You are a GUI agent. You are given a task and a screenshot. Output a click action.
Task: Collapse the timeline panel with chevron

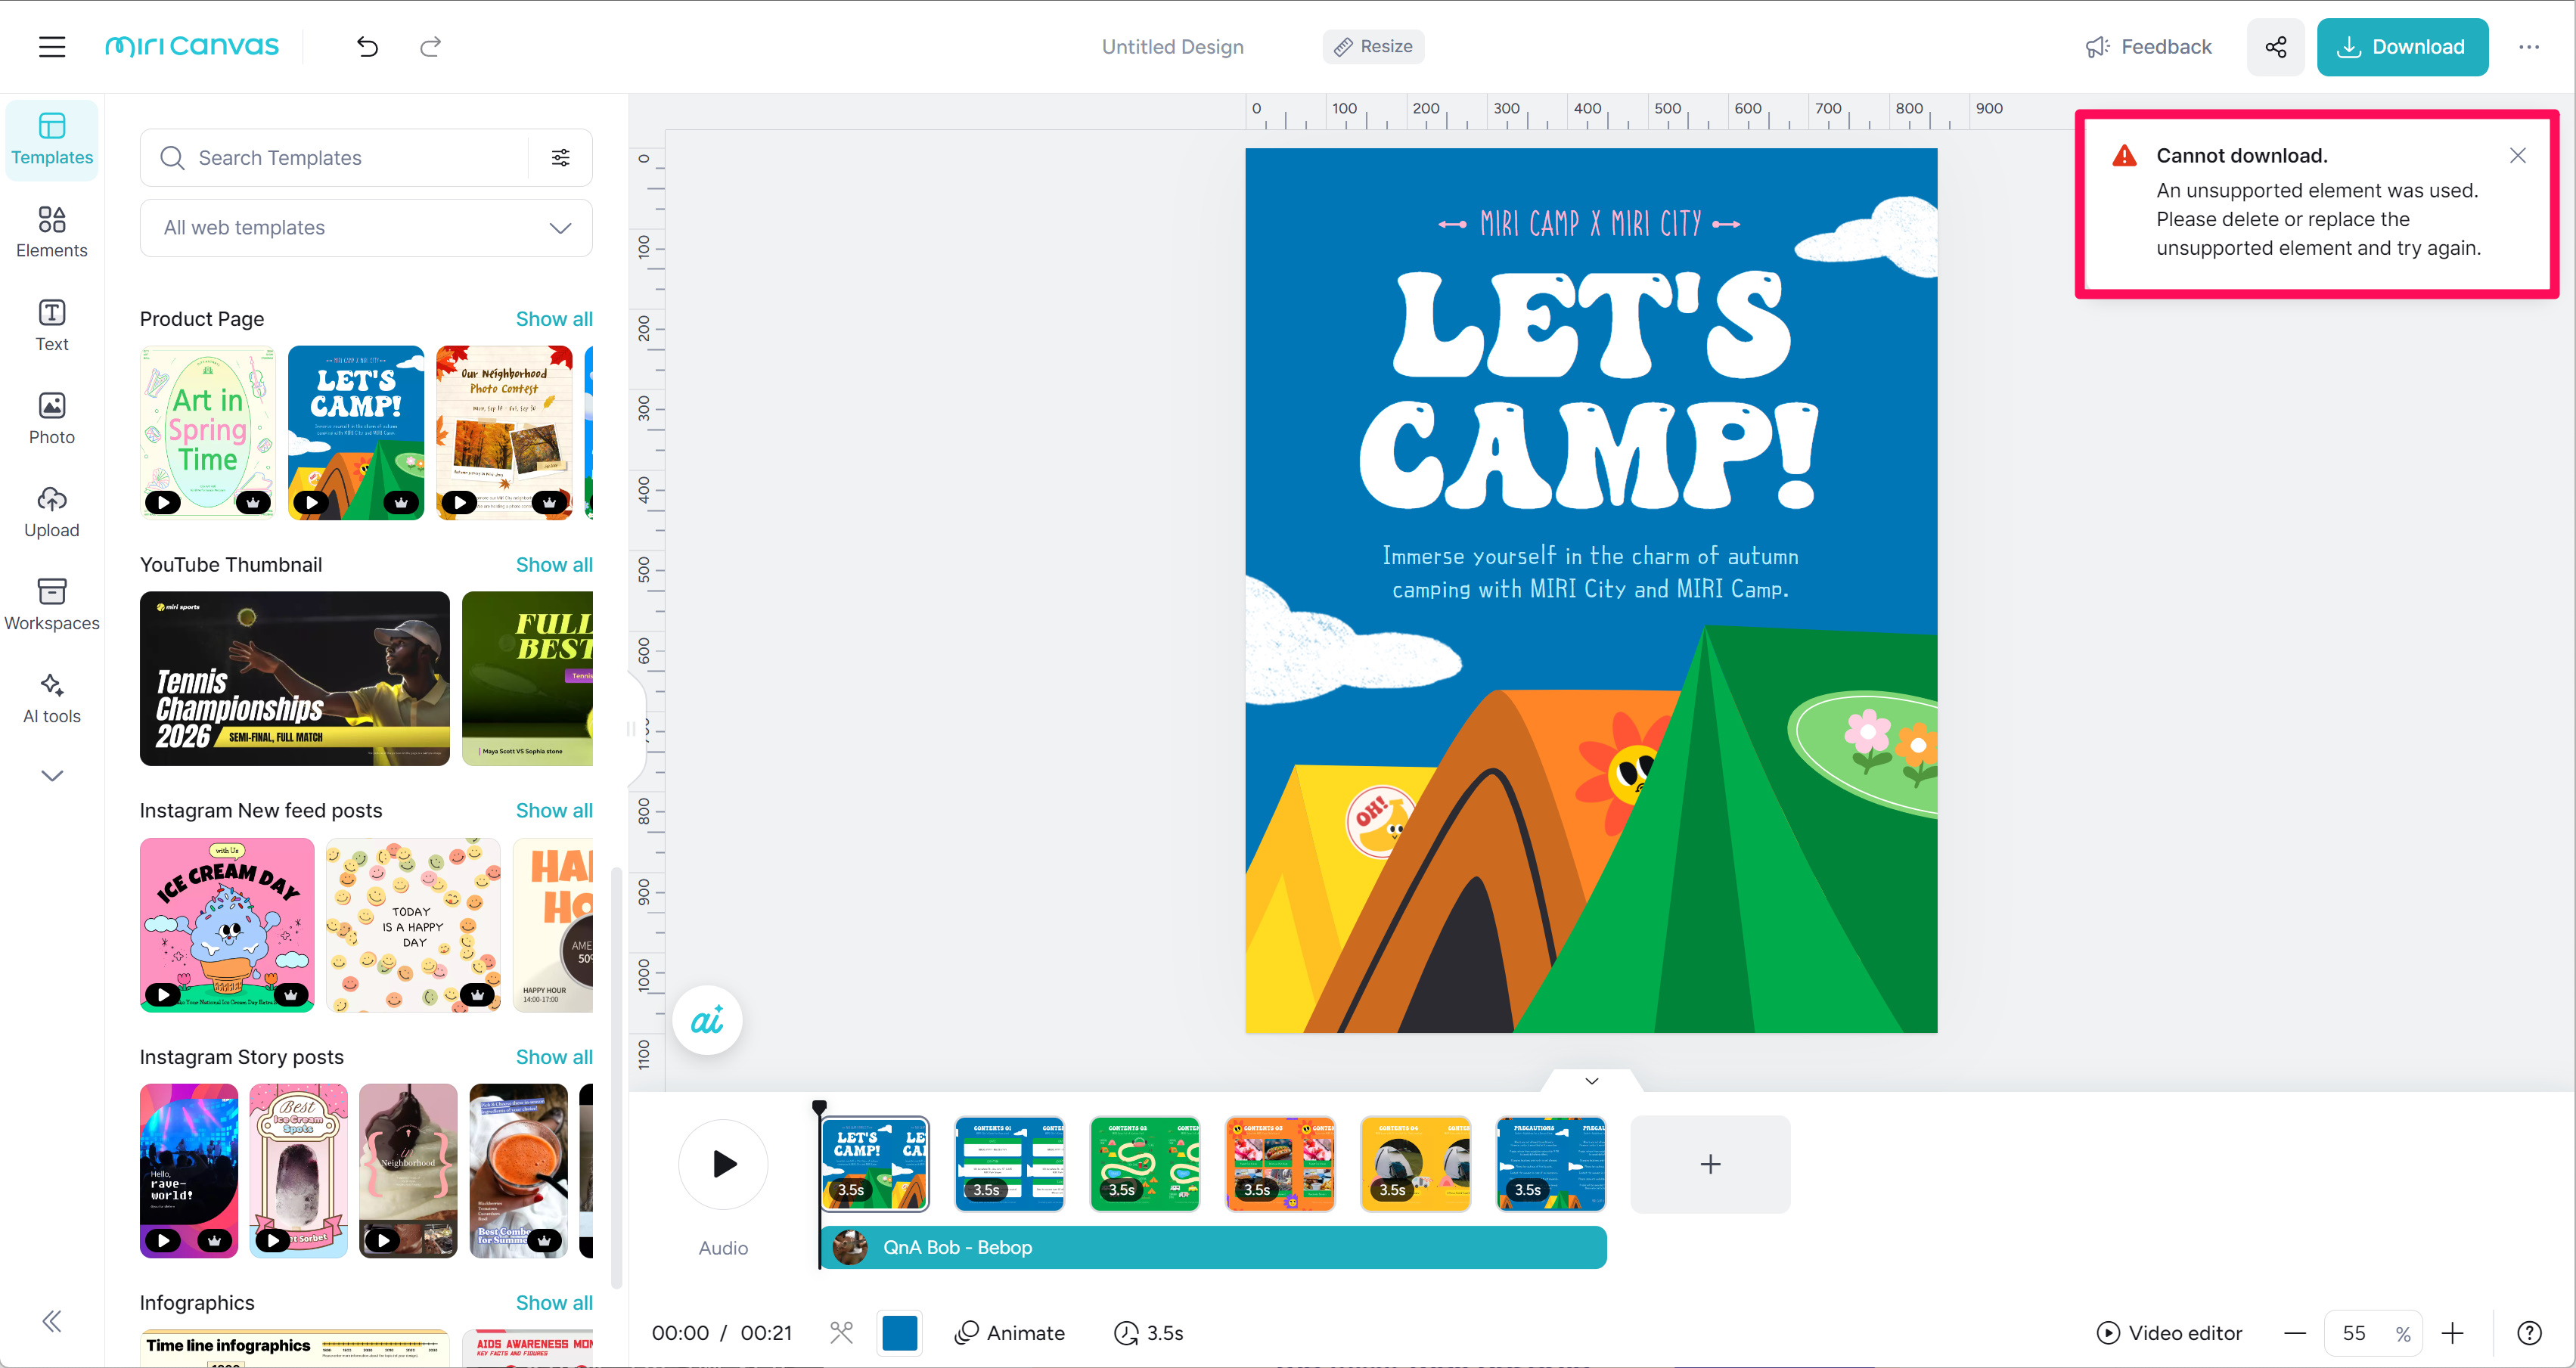click(x=1591, y=1080)
